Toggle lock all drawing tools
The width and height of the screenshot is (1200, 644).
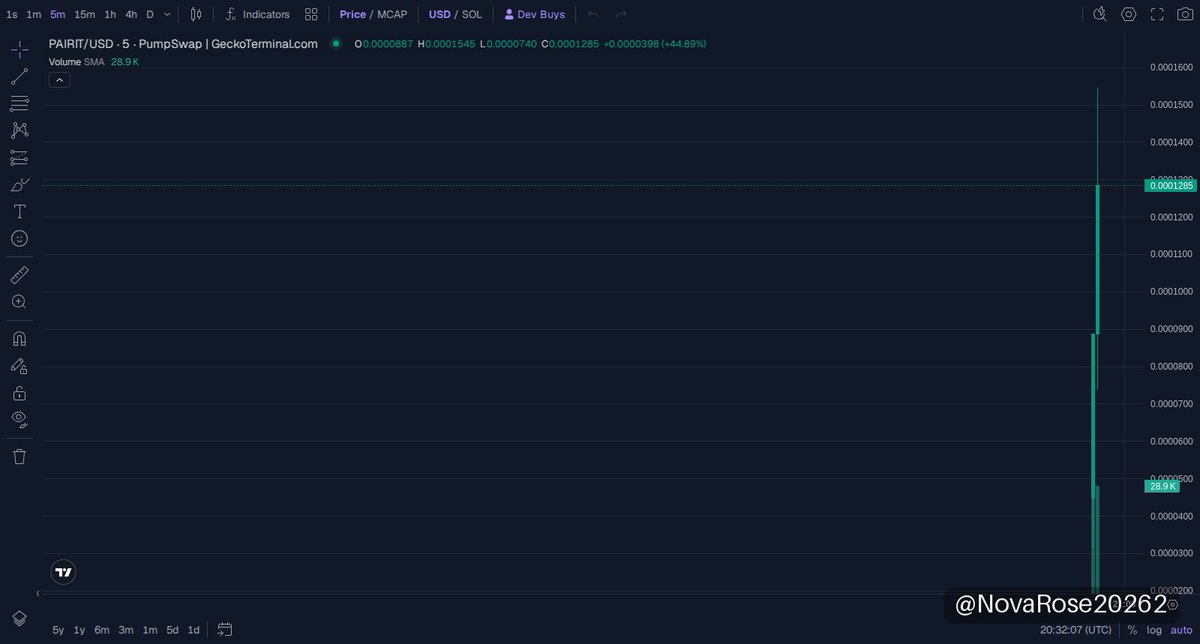coord(19,393)
